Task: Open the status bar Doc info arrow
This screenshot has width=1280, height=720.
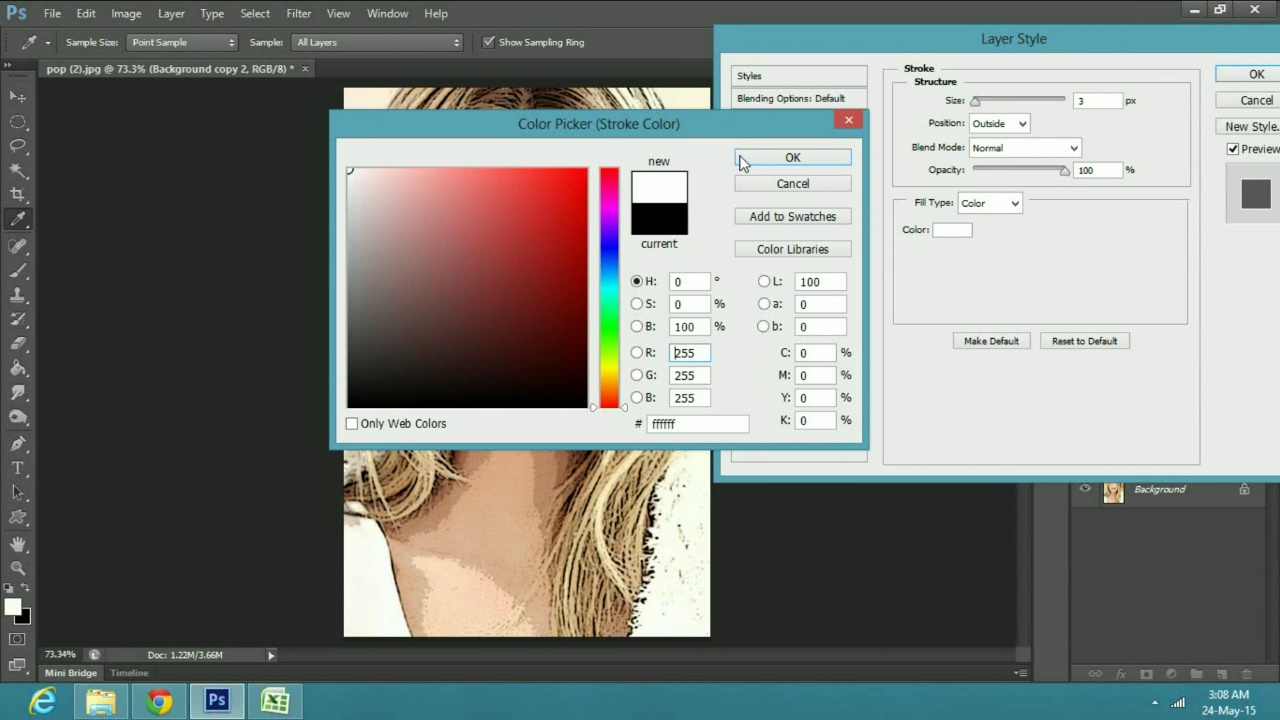Action: pyautogui.click(x=271, y=655)
